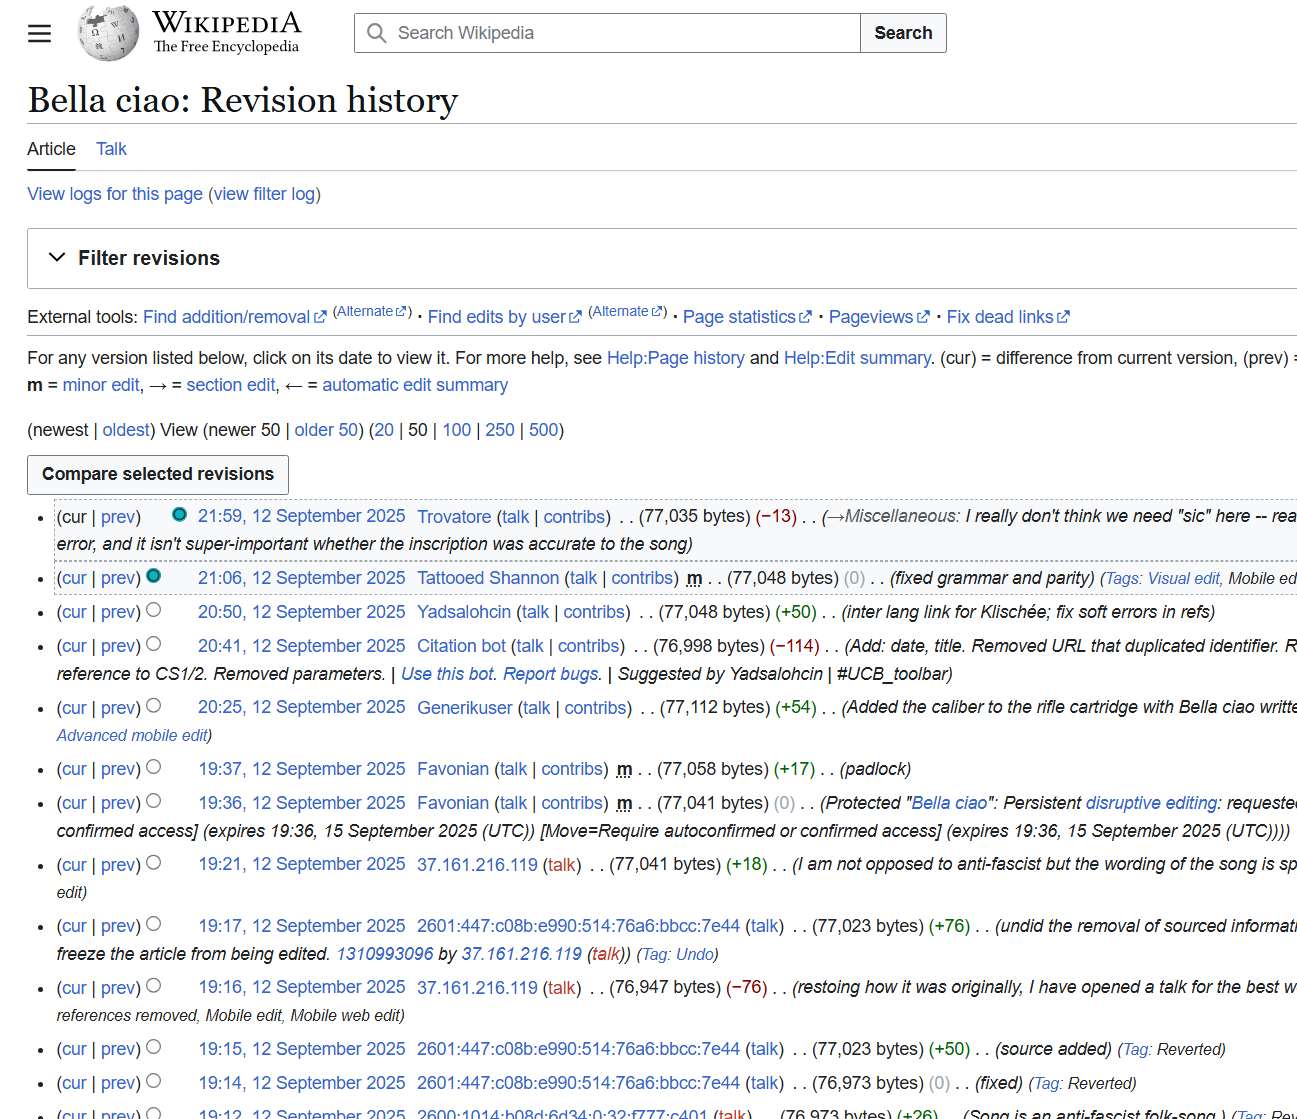Open the section edit legend link
The image size is (1297, 1119).
pos(230,385)
